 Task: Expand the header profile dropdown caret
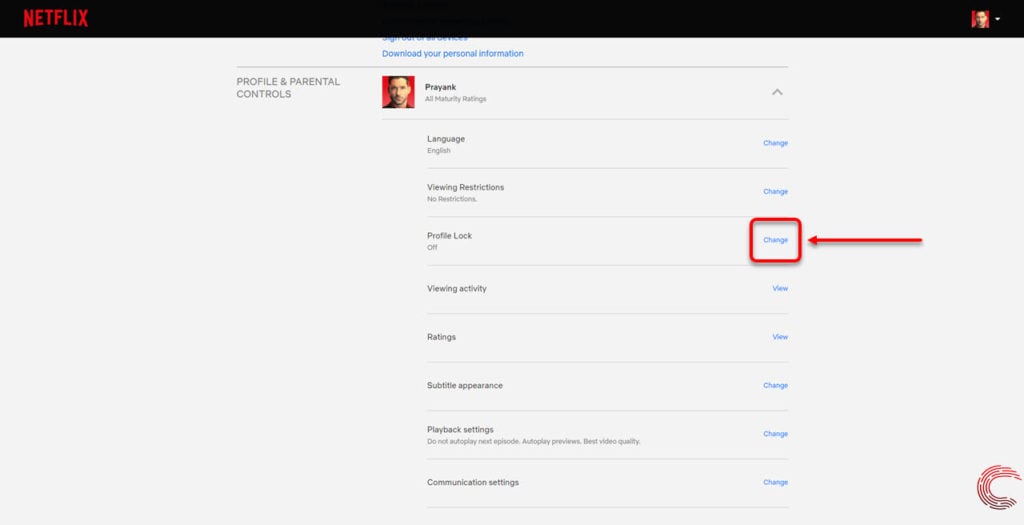tap(997, 20)
